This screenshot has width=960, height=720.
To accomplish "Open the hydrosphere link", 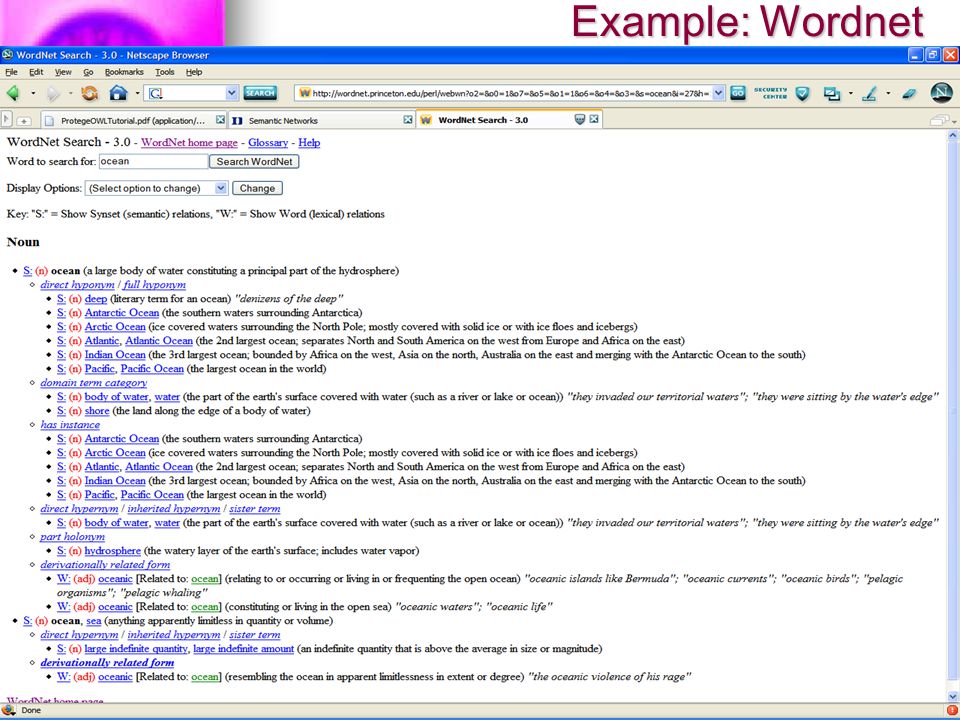I will pos(113,551).
